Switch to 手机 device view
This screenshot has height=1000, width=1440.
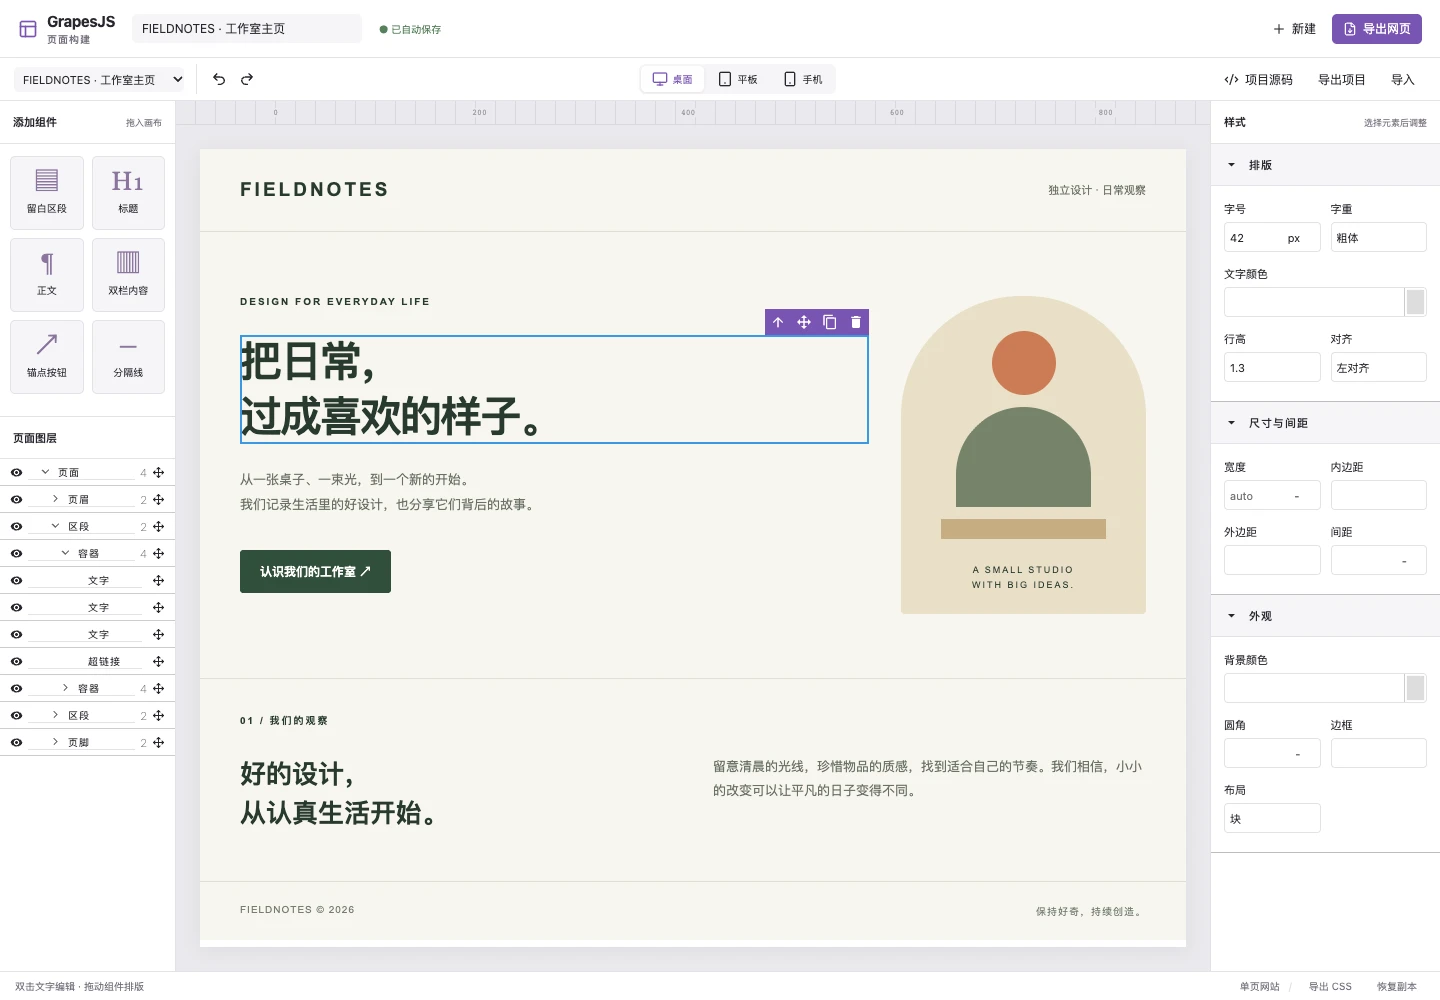click(803, 79)
